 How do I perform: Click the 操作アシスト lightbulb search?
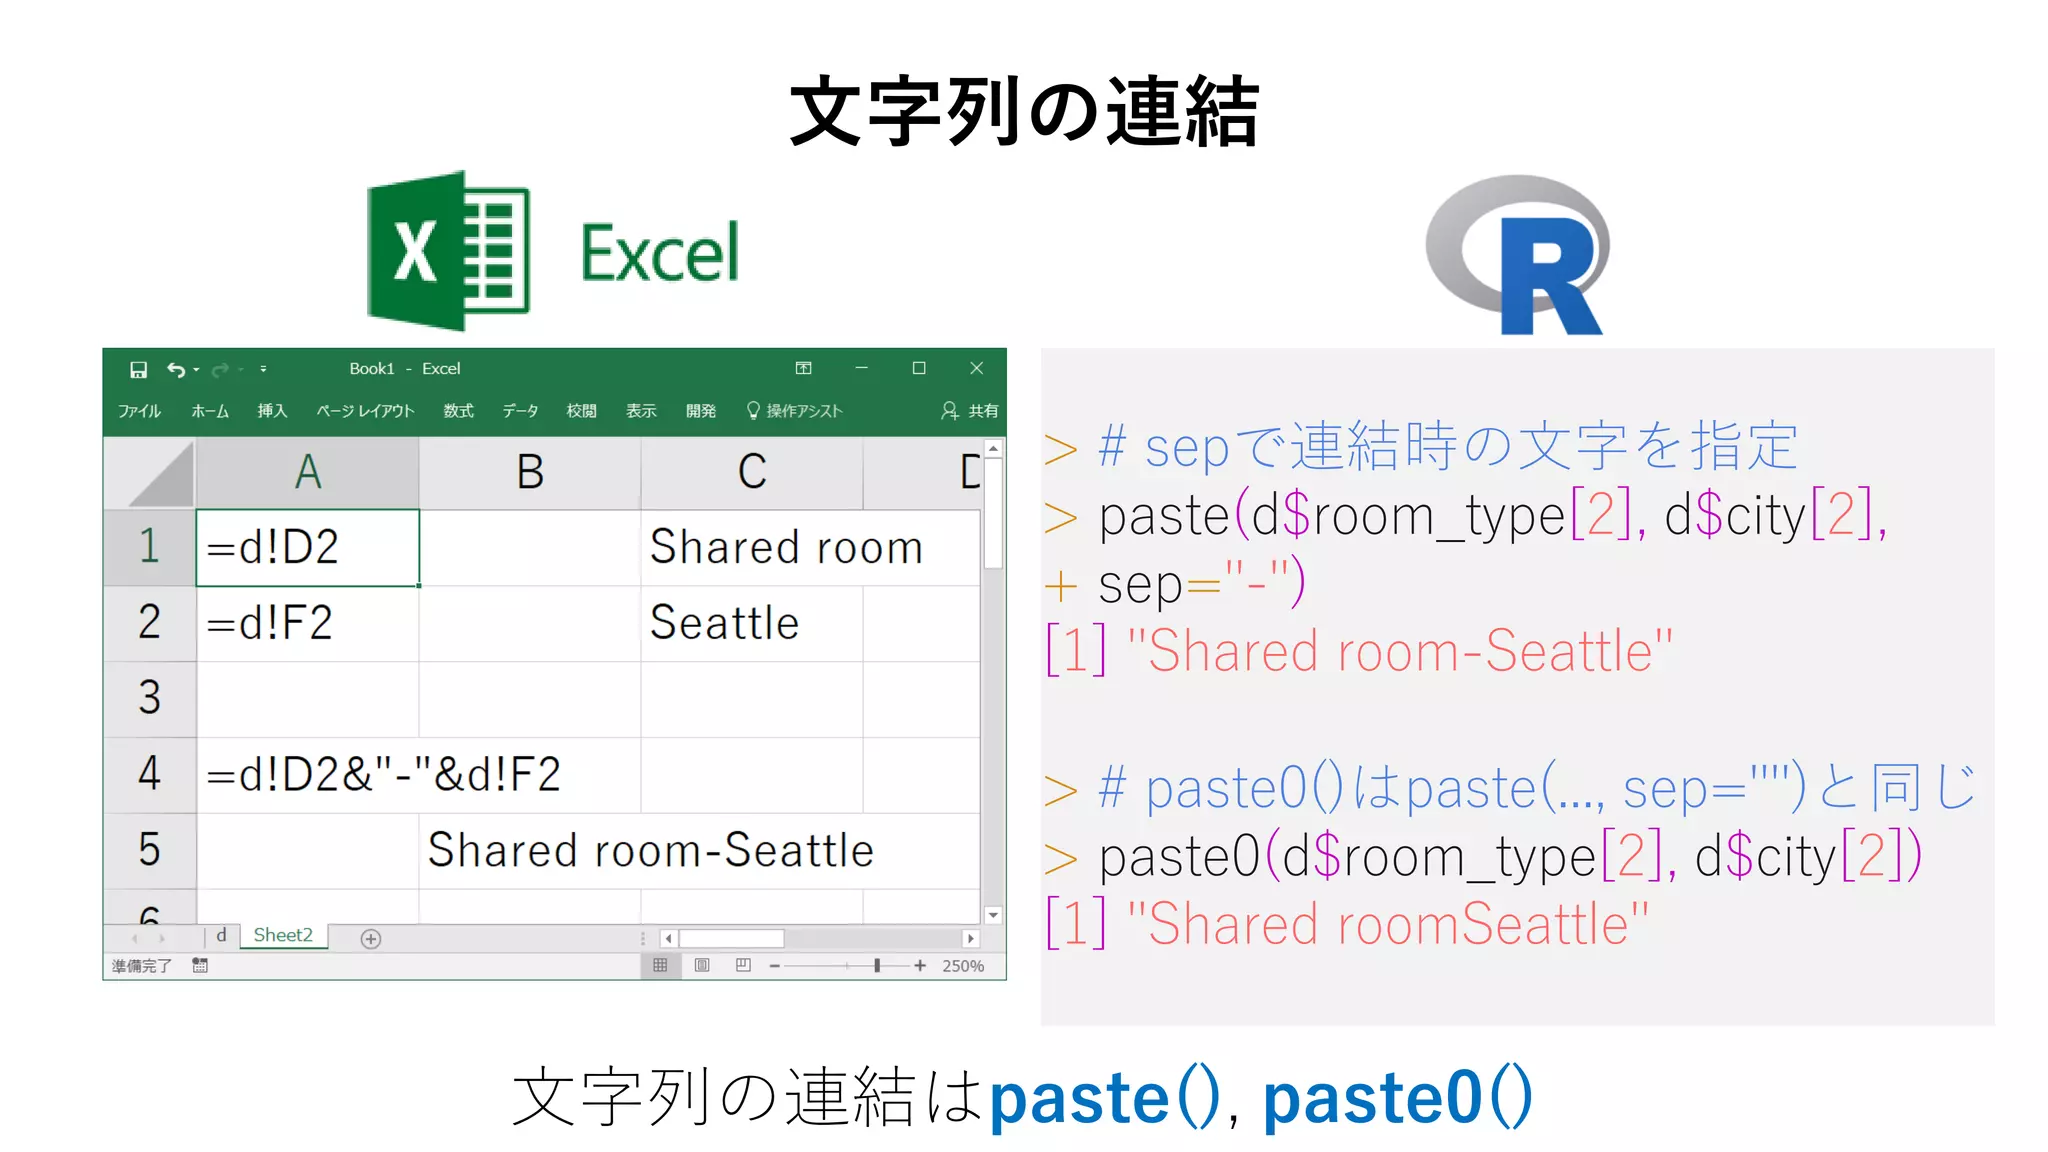click(795, 411)
